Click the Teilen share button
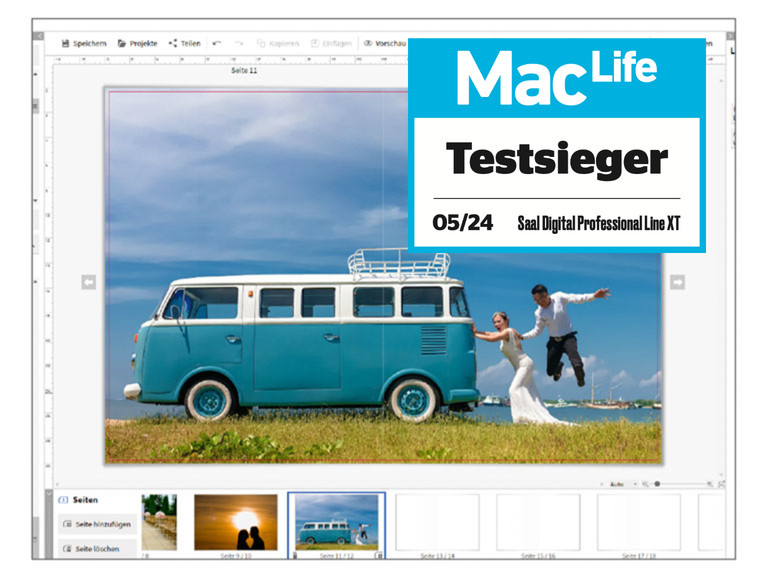This screenshot has height=578, width=770. [185, 44]
